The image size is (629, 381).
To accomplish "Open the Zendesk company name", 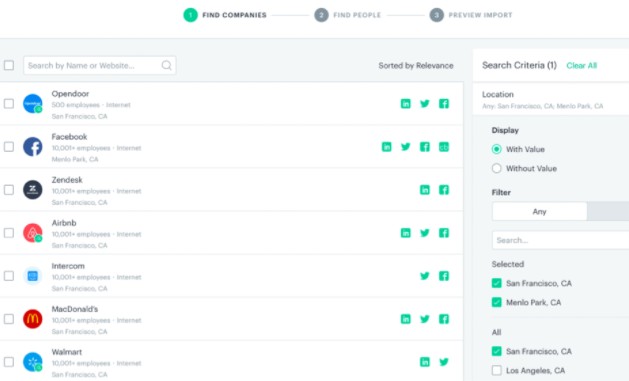I will [x=67, y=180].
